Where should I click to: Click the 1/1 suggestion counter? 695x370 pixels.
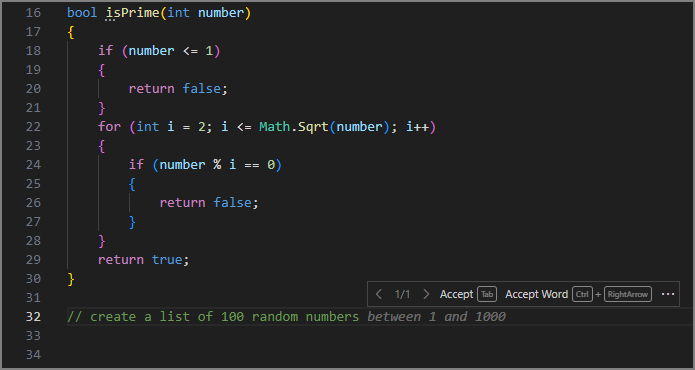[402, 294]
